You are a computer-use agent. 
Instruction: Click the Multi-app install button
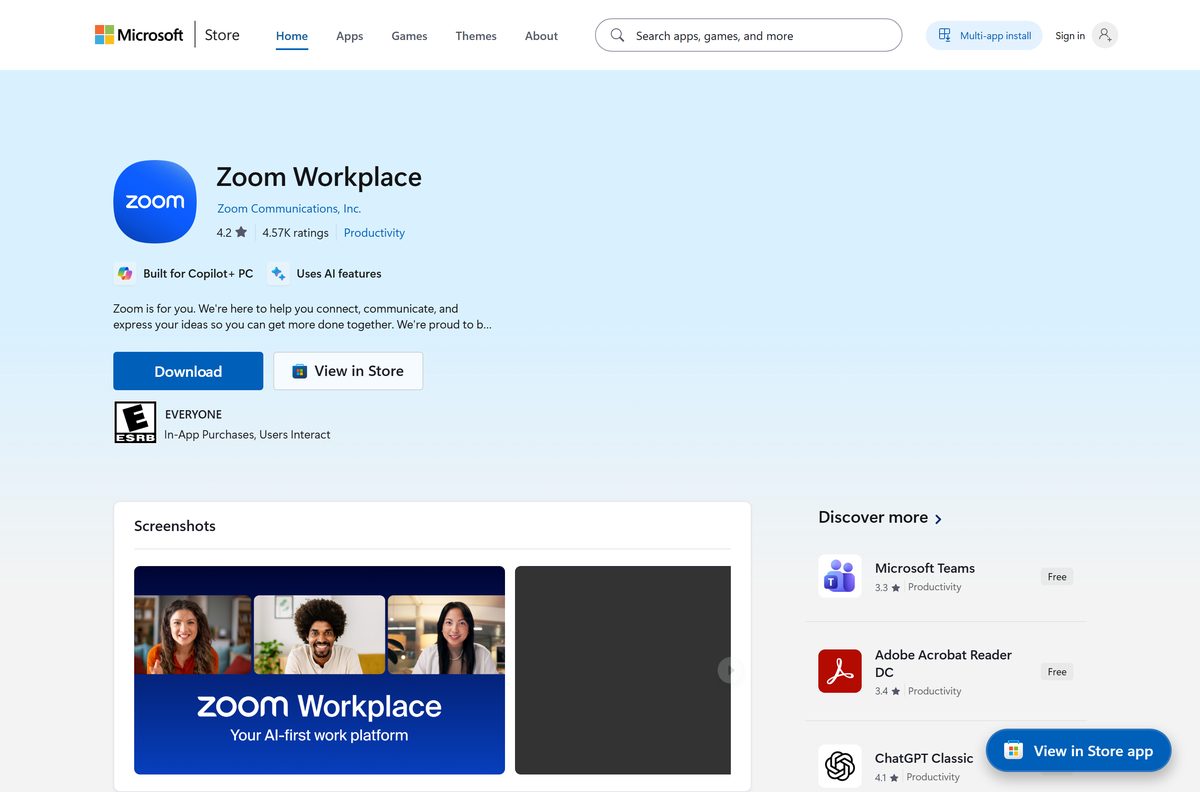tap(984, 35)
